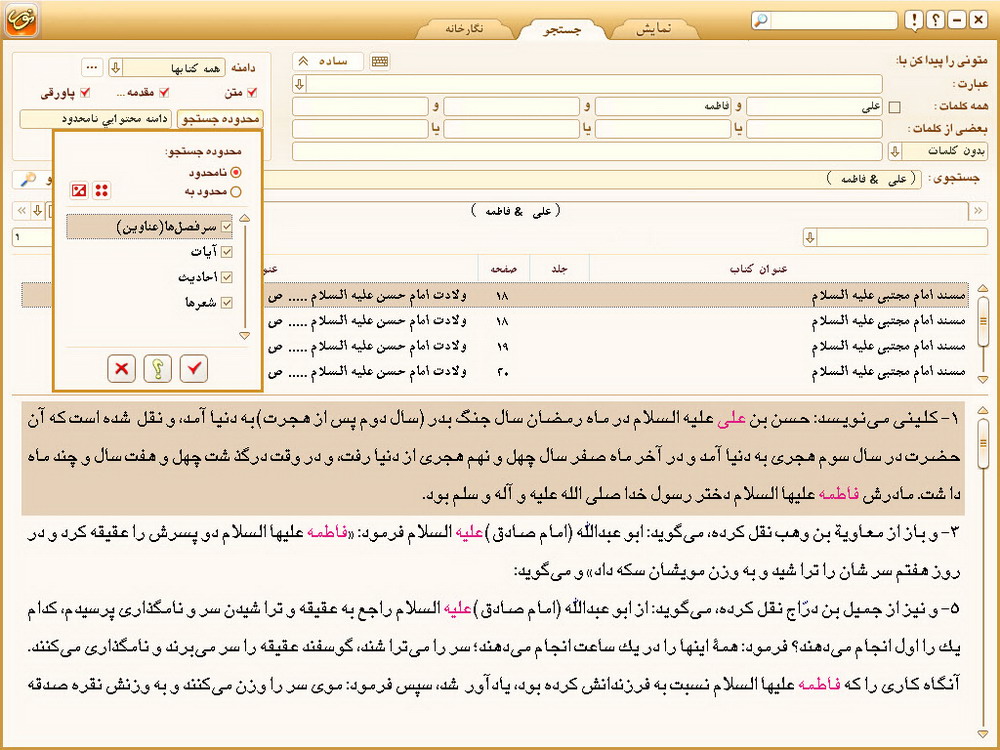Viewport: 1000px width, 750px height.
Task: Click the Noor logo icon
Action: pyautogui.click(x=22, y=20)
